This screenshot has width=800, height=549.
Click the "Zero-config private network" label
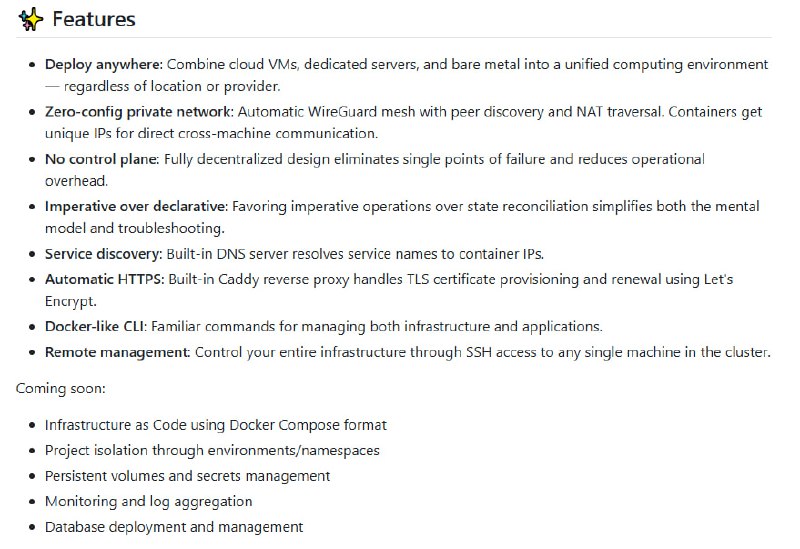(x=139, y=112)
